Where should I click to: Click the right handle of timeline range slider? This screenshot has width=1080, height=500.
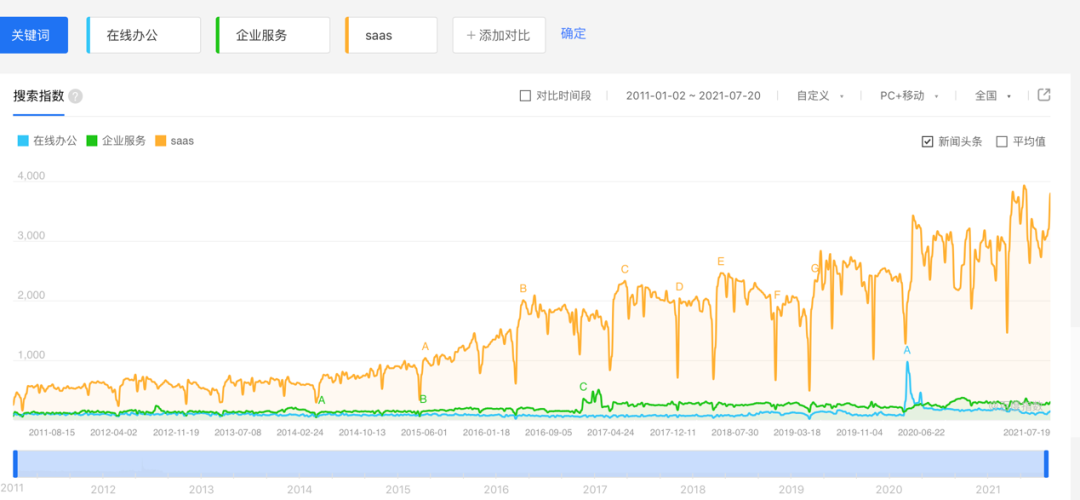tap(1046, 464)
